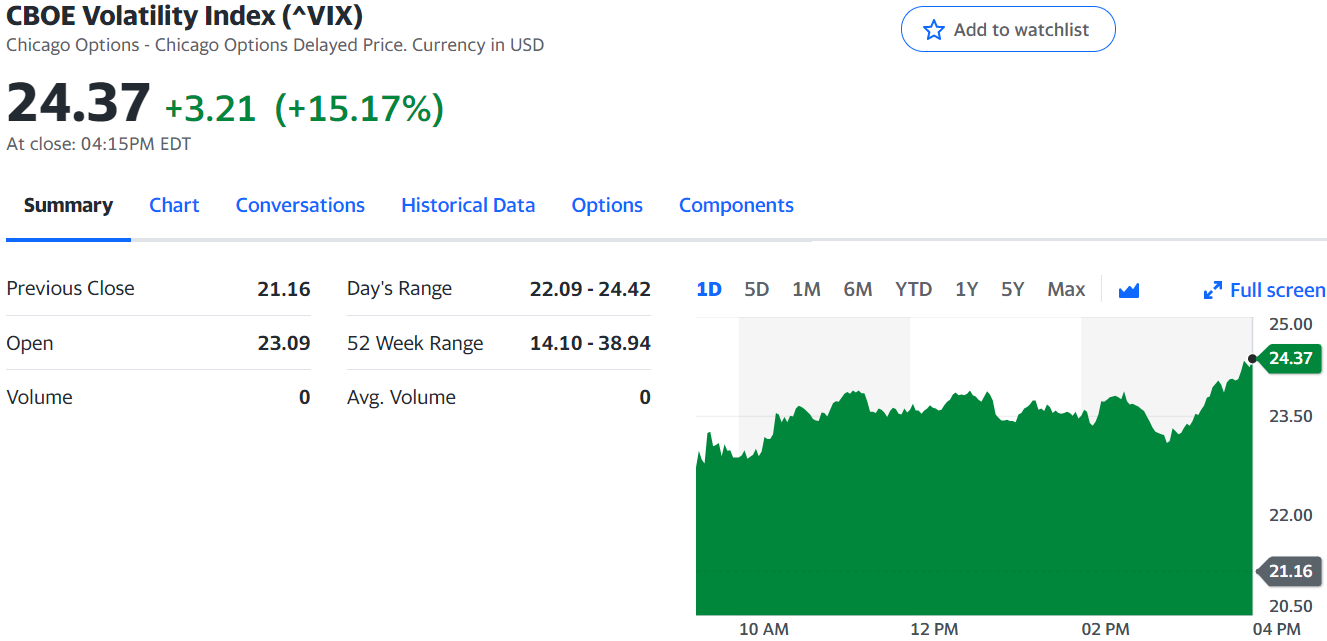Click the 02 PM time axis label
1327x641 pixels.
[x=1105, y=629]
